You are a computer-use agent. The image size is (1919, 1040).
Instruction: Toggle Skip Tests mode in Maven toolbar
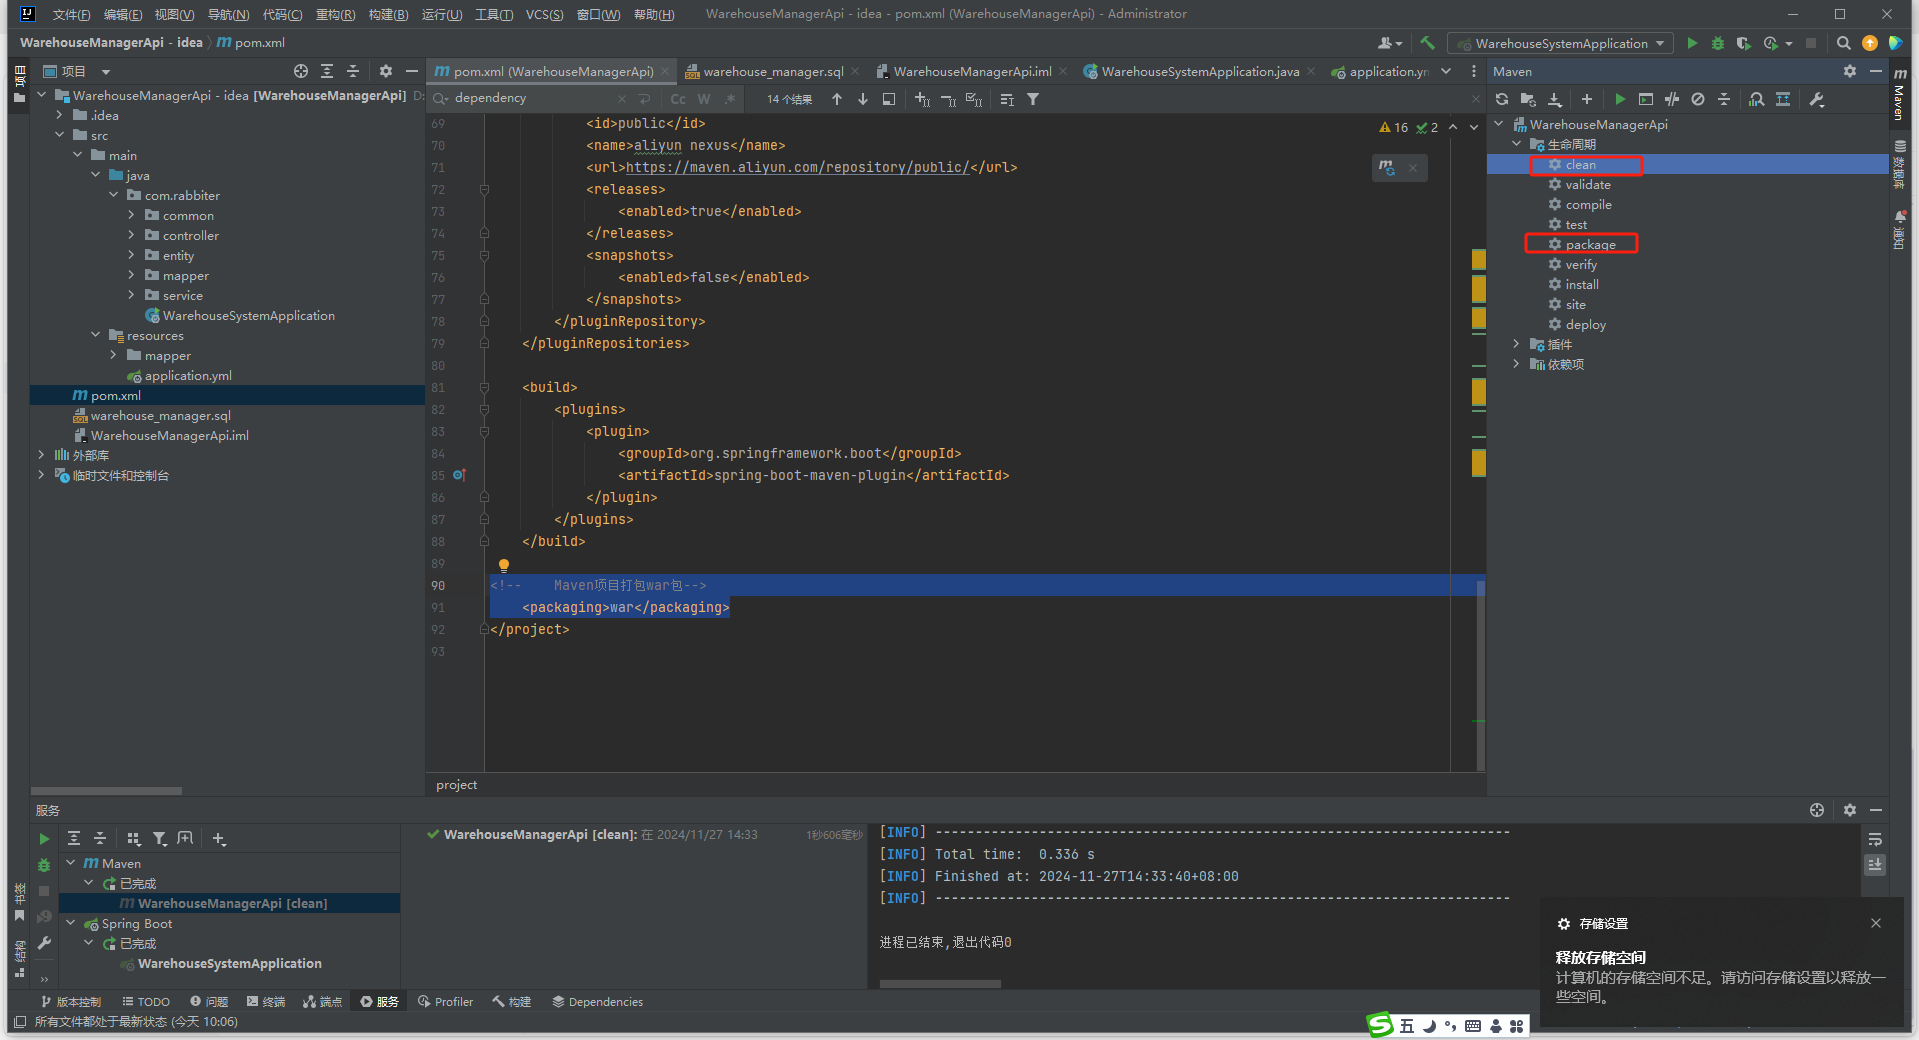pyautogui.click(x=1697, y=99)
